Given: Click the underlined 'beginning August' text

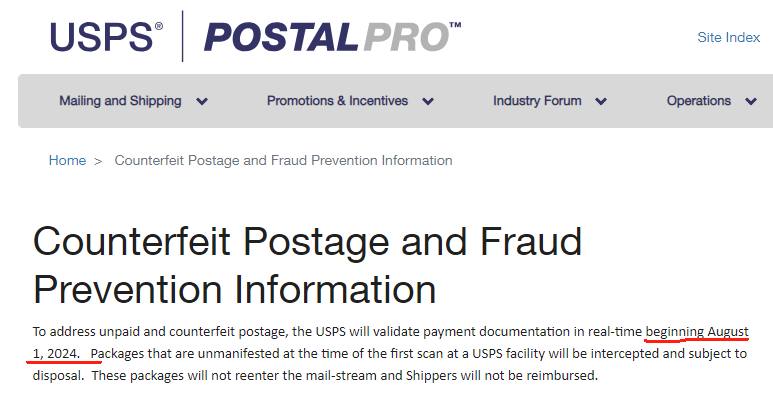Looking at the screenshot, I should click(697, 331).
